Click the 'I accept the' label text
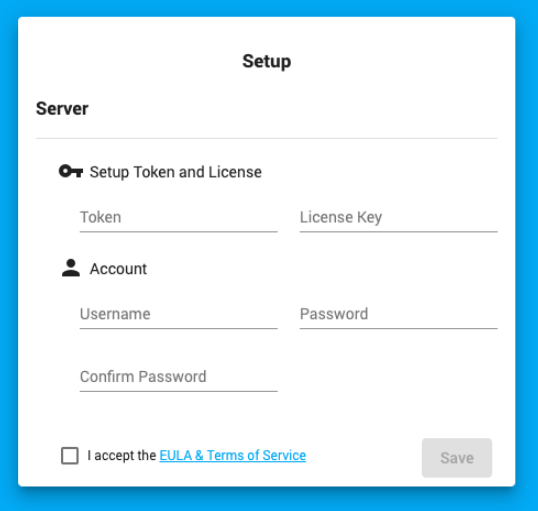538x511 pixels. click(121, 455)
